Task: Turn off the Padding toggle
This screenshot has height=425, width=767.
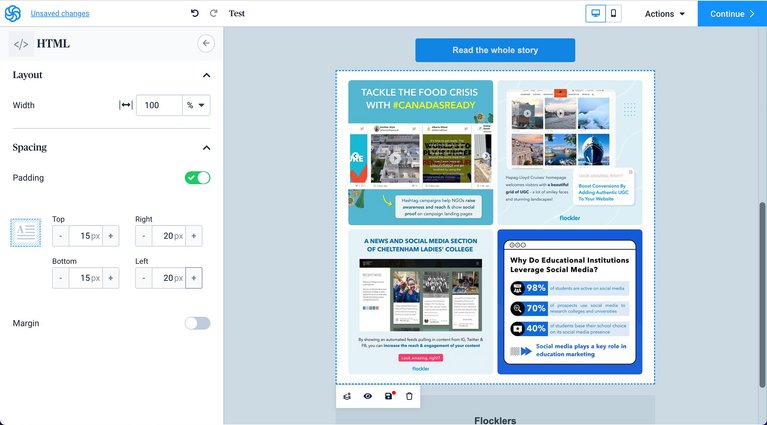Action: 198,178
